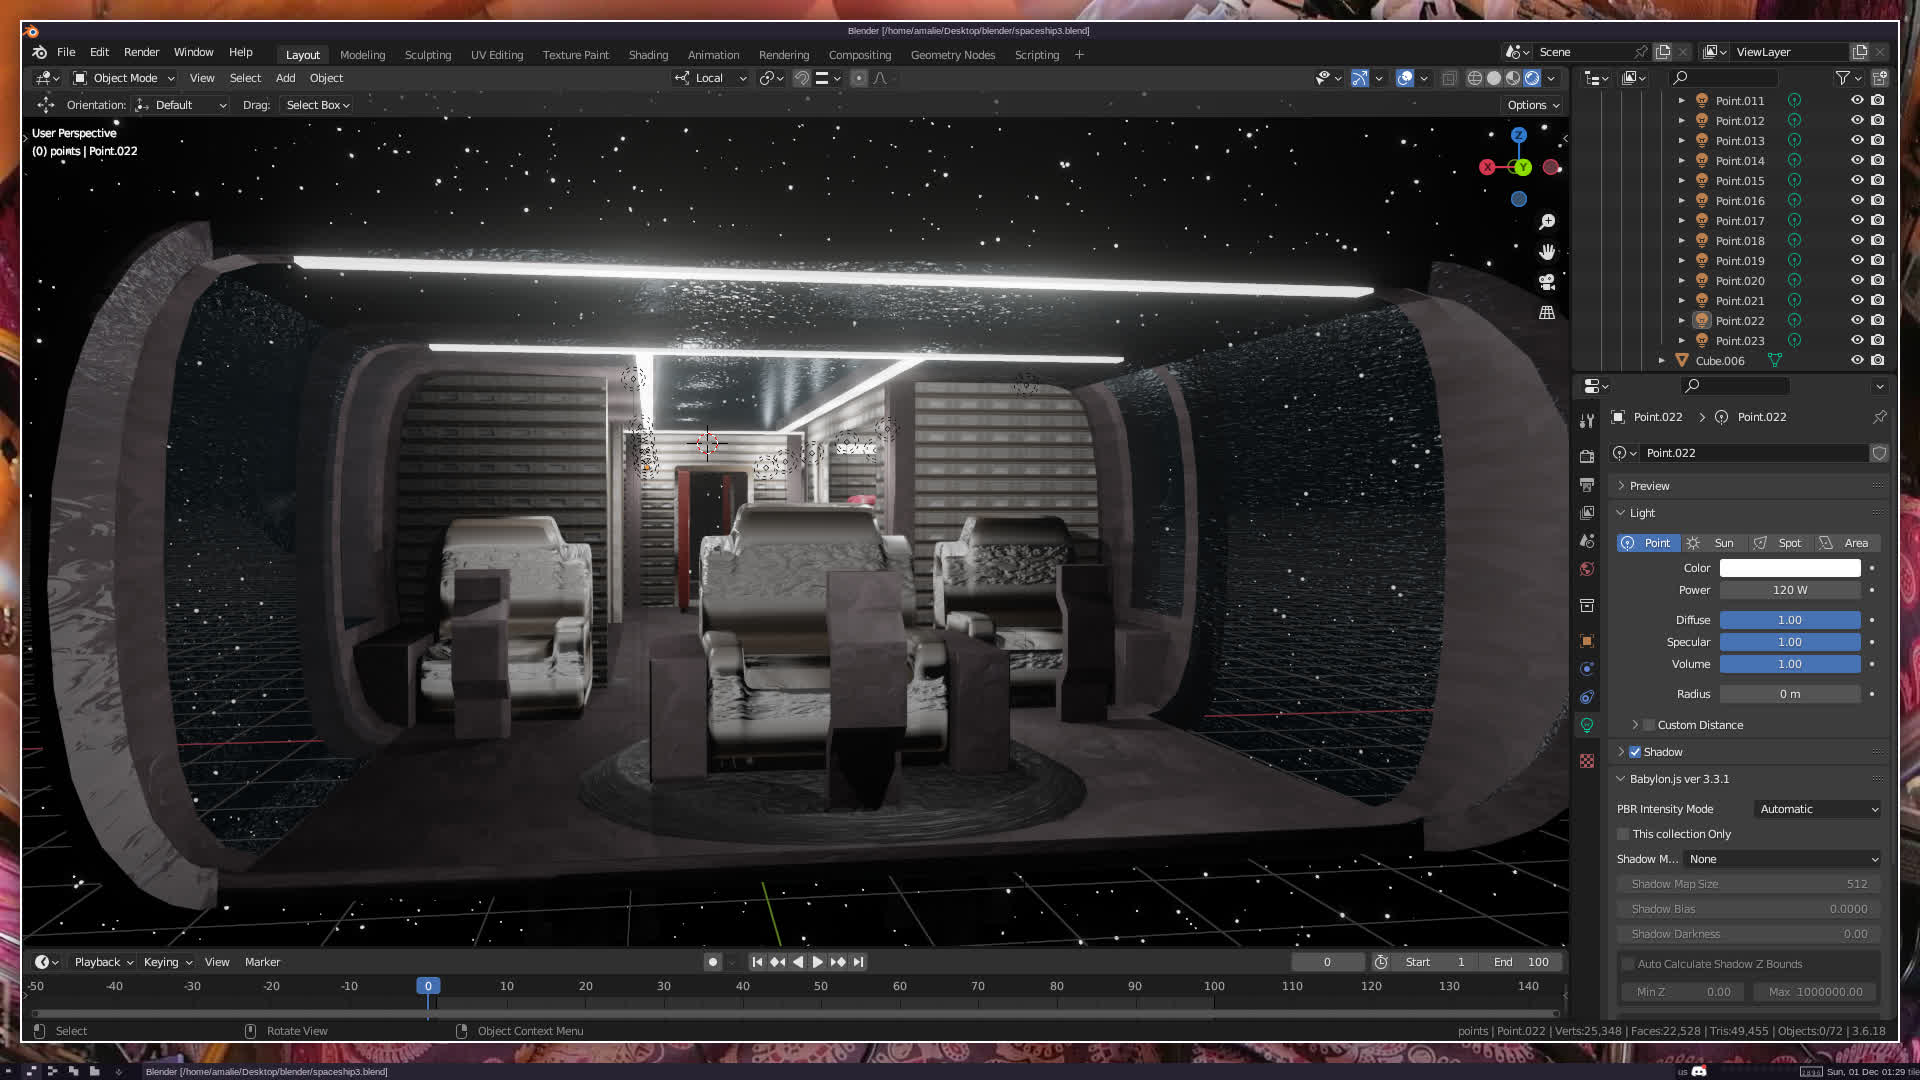The image size is (1920, 1080).
Task: Open the Object Mode dropdown
Action: coord(124,78)
